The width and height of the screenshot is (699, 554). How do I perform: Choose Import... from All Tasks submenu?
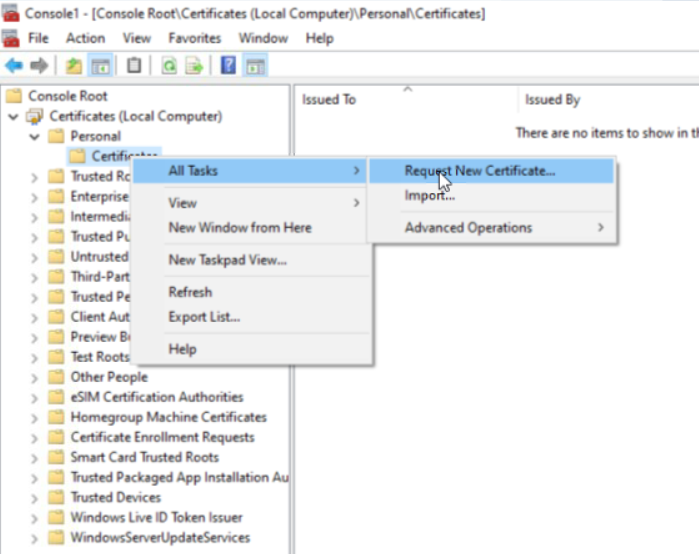(x=491, y=195)
